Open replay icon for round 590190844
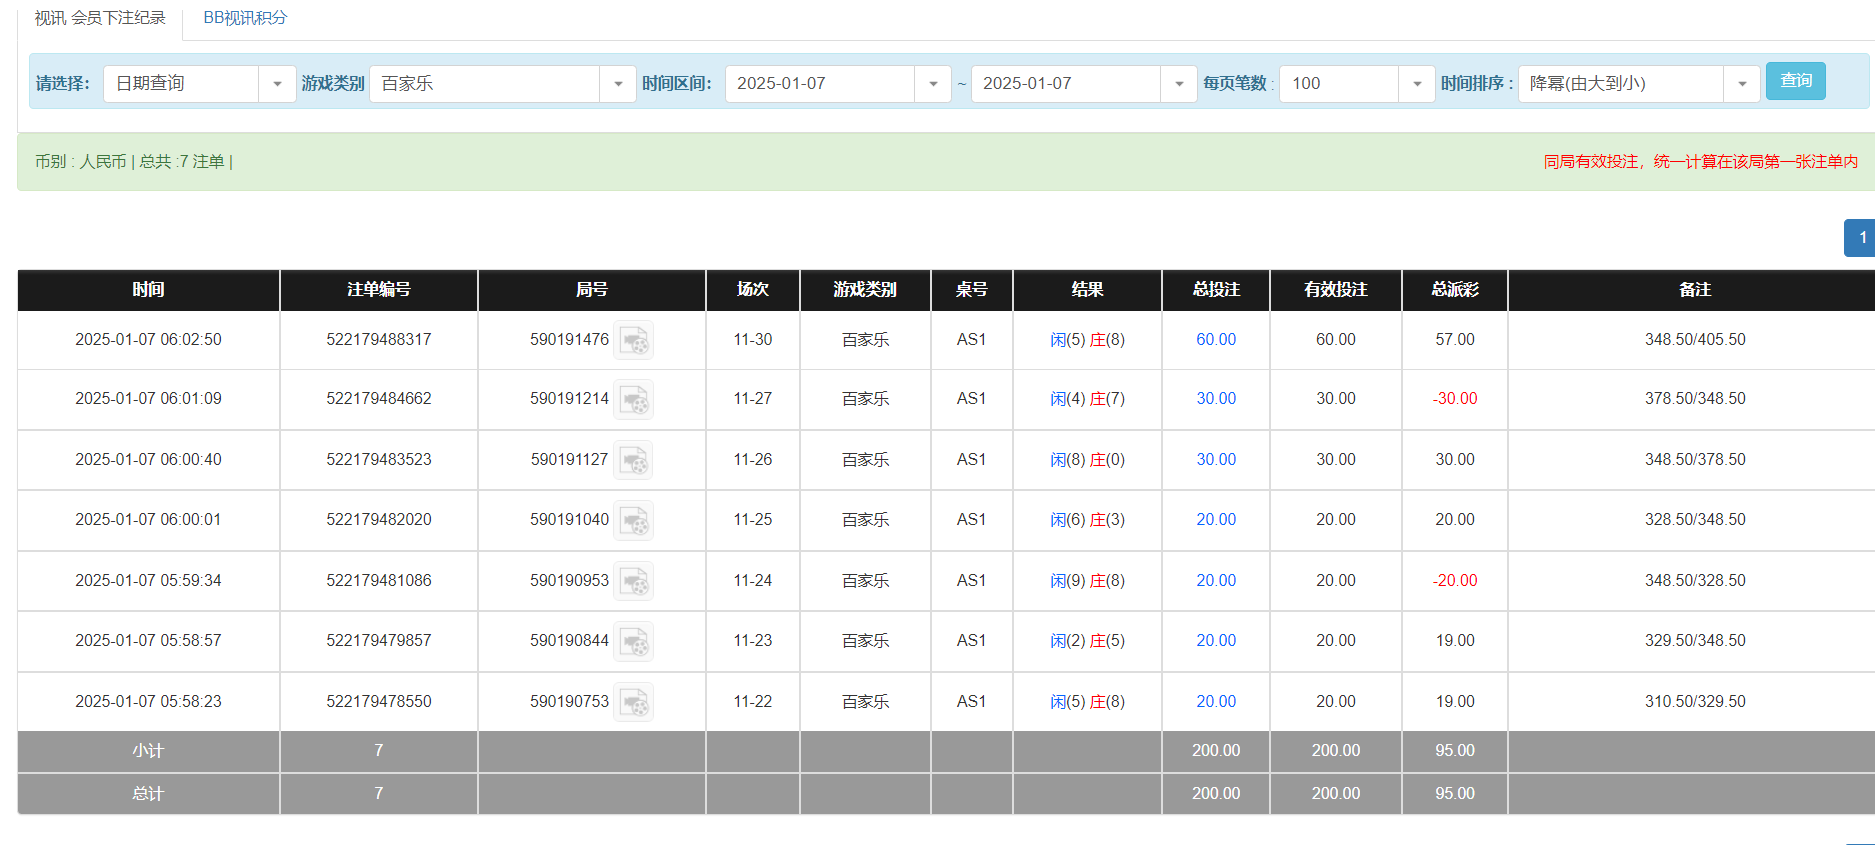The image size is (1875, 845). [x=633, y=642]
